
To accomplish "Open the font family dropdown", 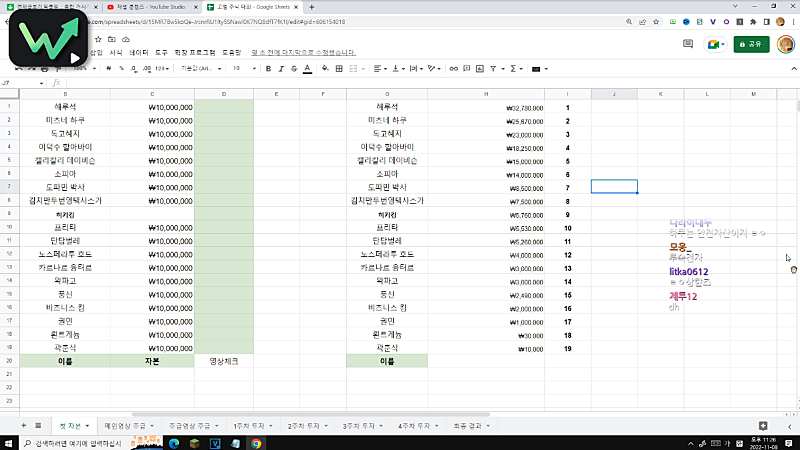I will coord(200,68).
